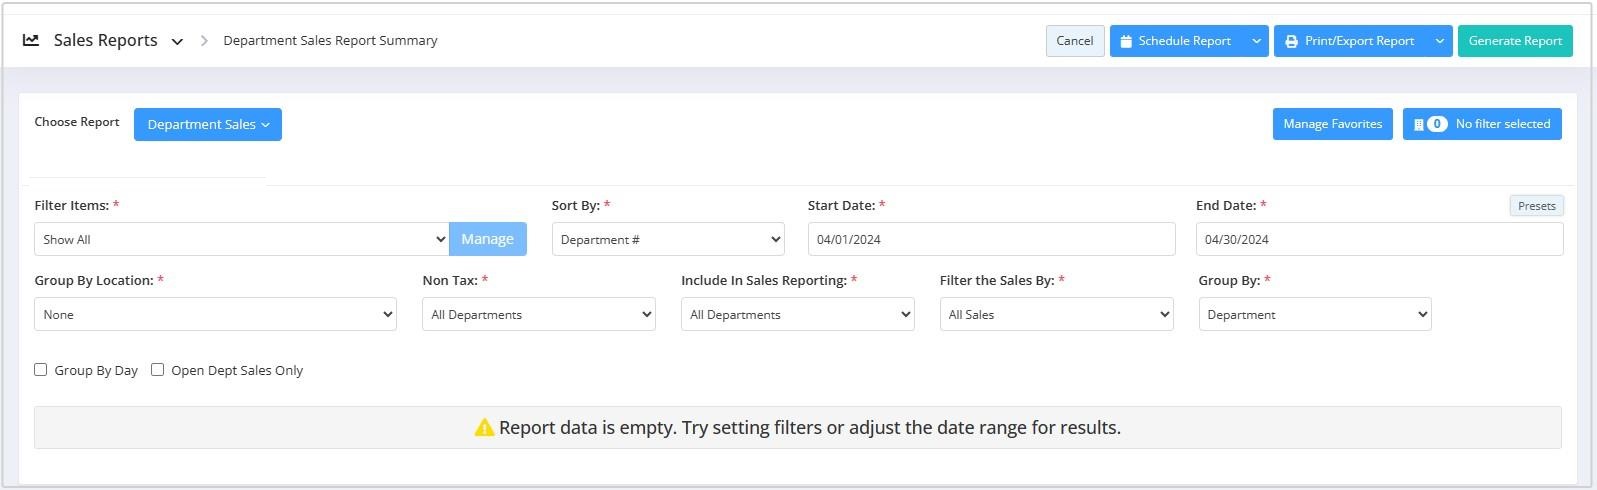Screen dimensions: 1597x490
Task: Cancel the report setup
Action: coord(1075,41)
